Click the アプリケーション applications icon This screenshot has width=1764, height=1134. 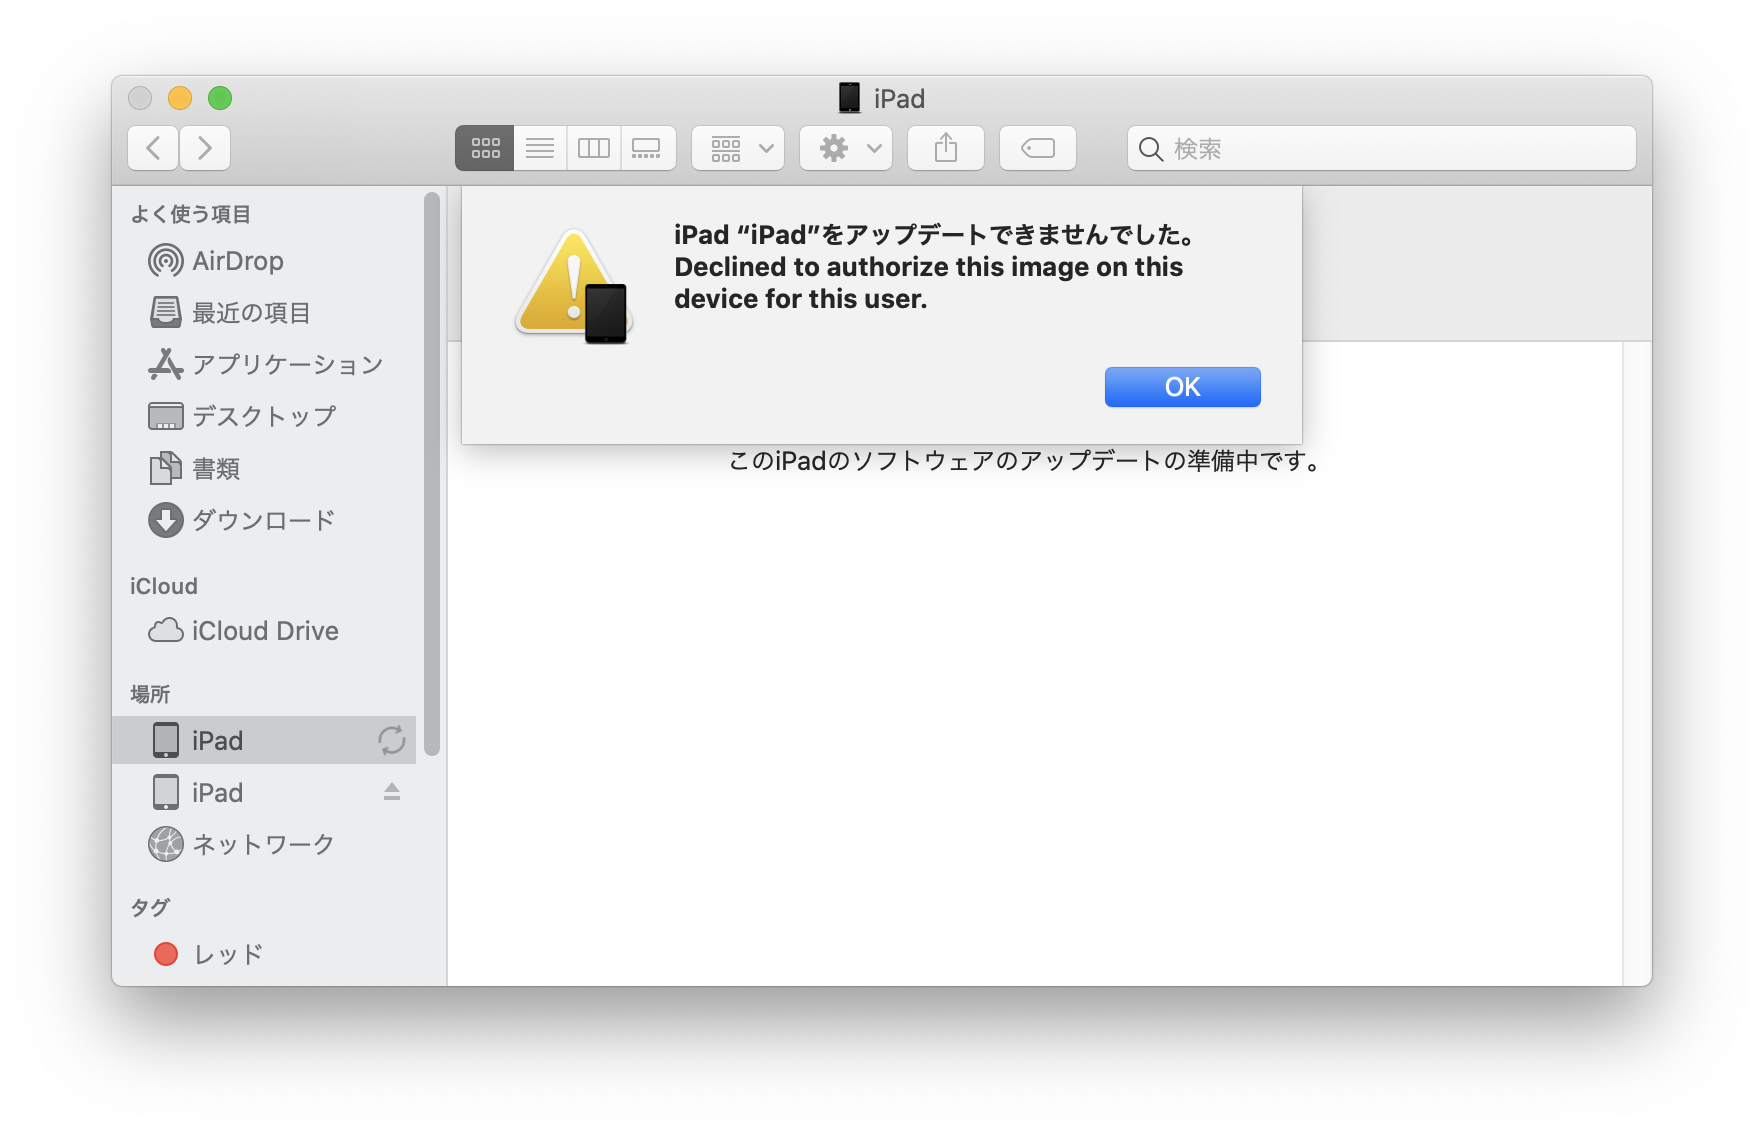click(x=166, y=365)
